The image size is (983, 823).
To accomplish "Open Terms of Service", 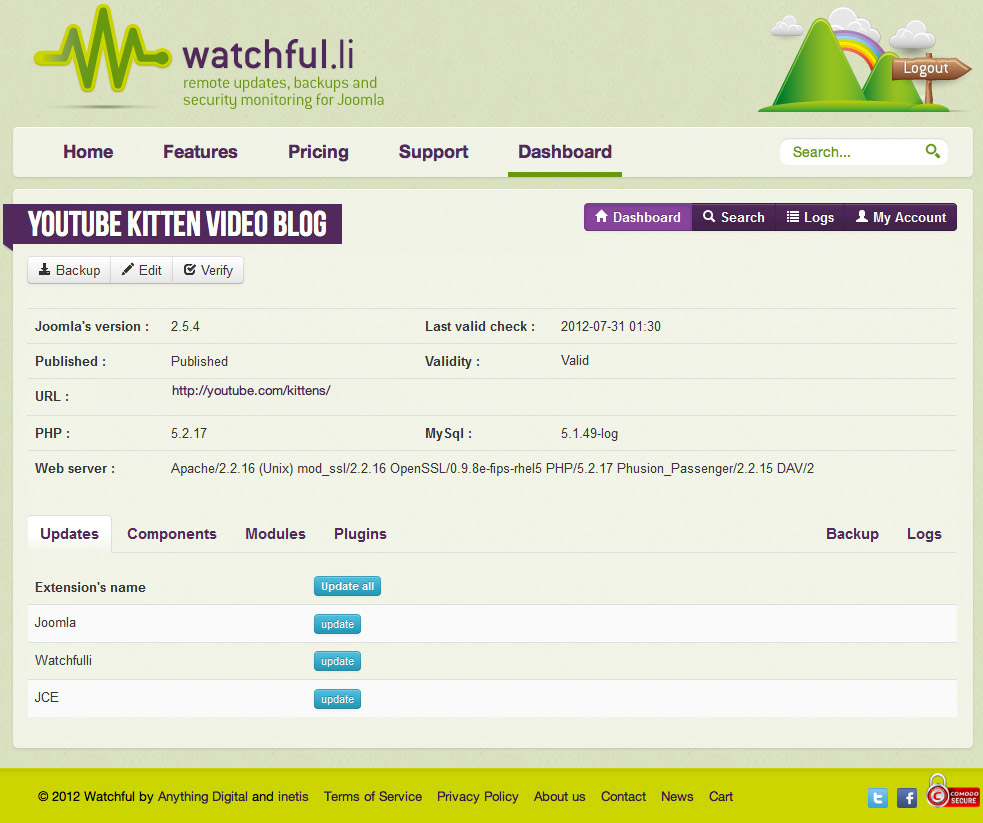I will (372, 797).
